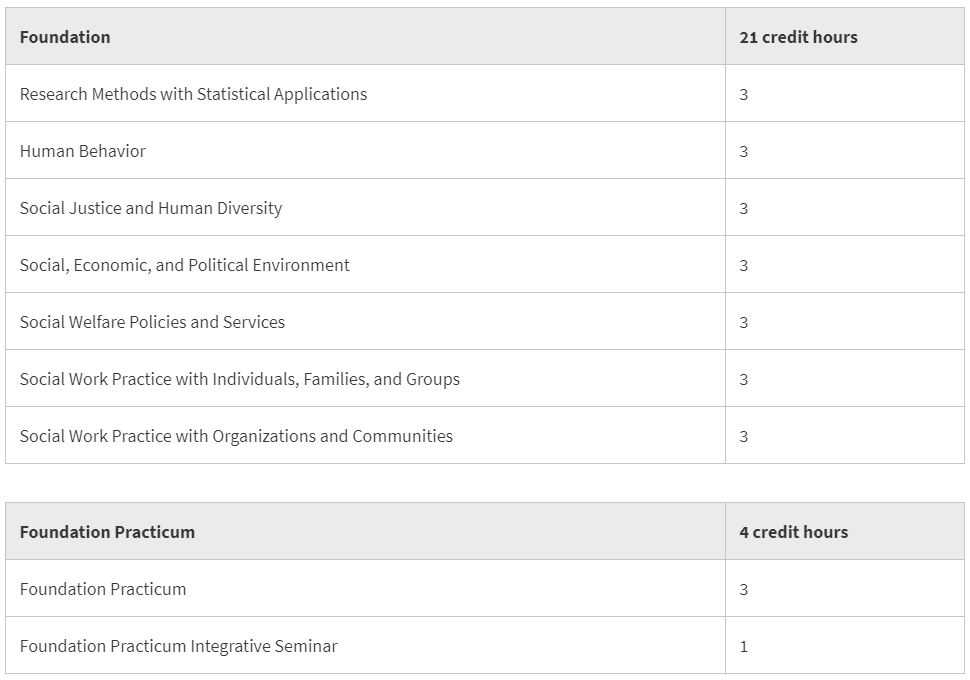Click the "Foundation" table header cell
The width and height of the screenshot is (970, 680).
point(65,37)
